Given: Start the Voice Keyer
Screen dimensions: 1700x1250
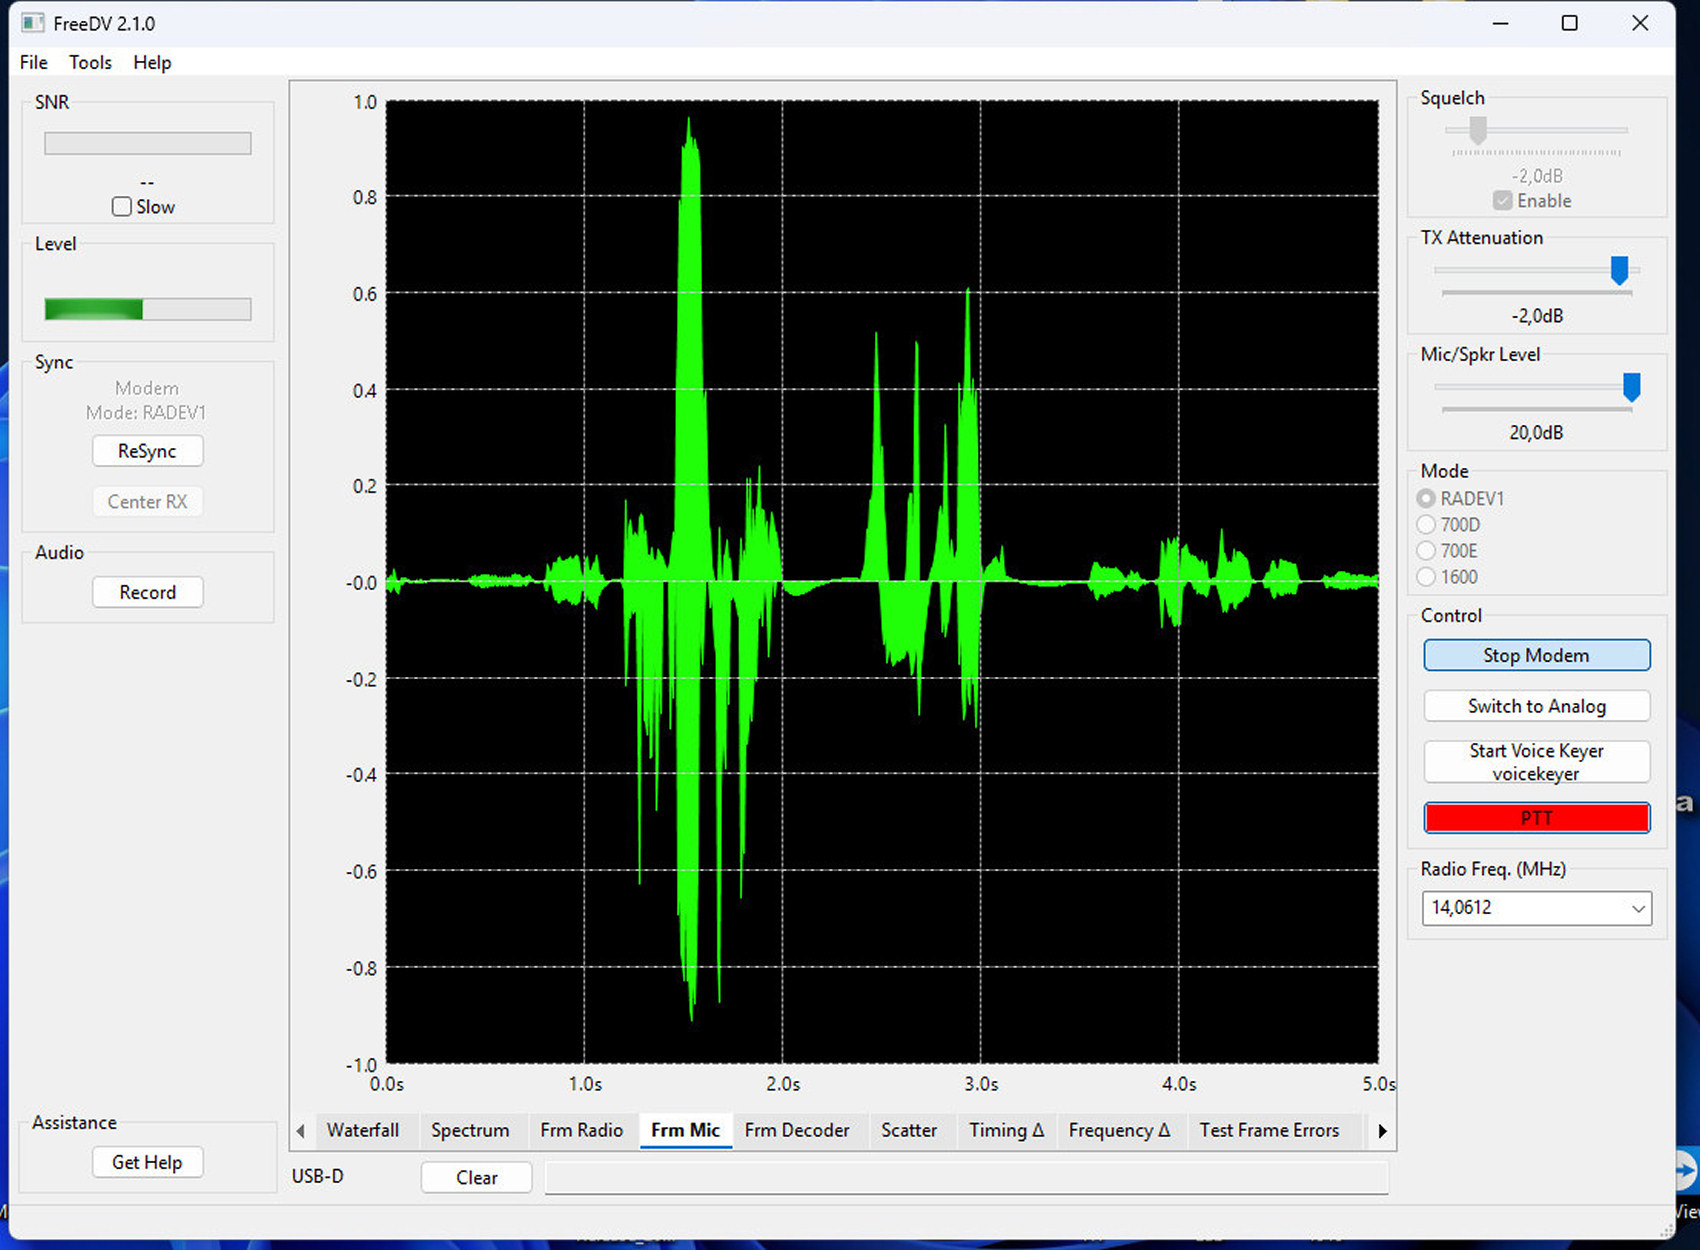Looking at the screenshot, I should 1535,762.
